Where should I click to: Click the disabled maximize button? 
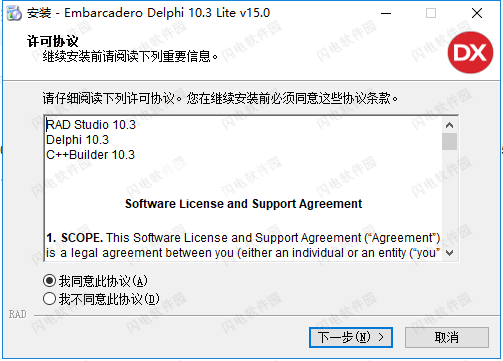[431, 13]
